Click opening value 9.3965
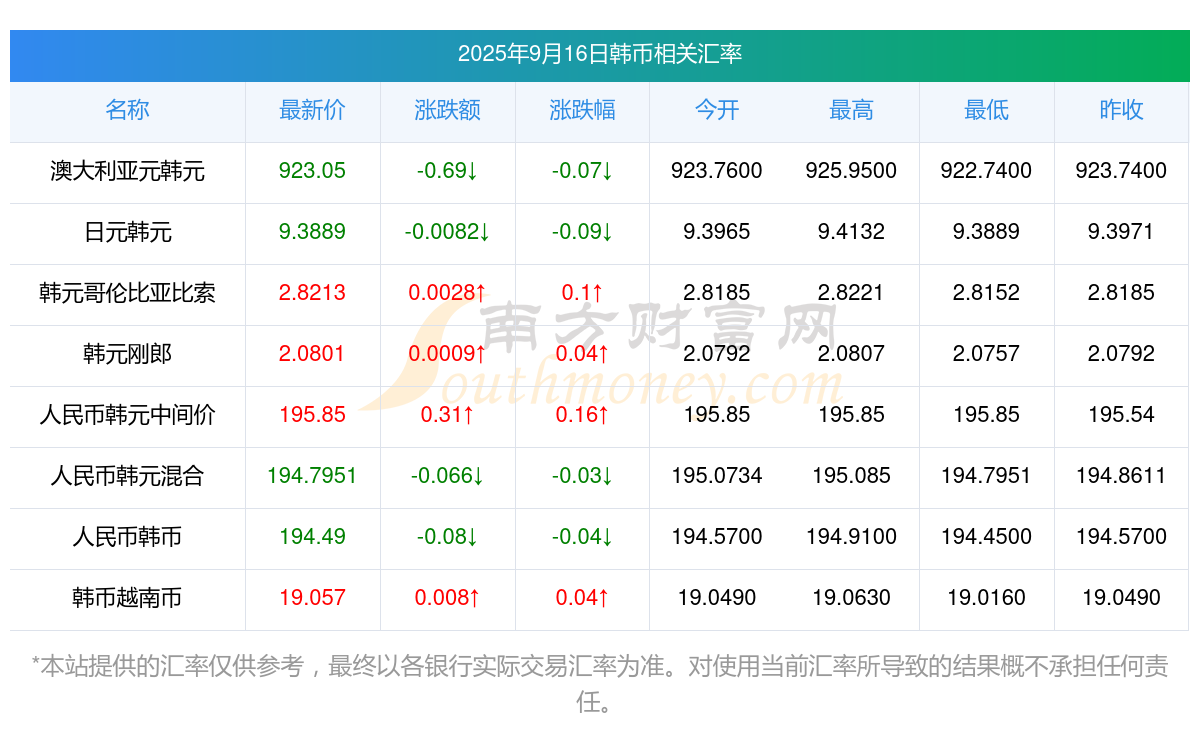The width and height of the screenshot is (1200, 733). 717,232
